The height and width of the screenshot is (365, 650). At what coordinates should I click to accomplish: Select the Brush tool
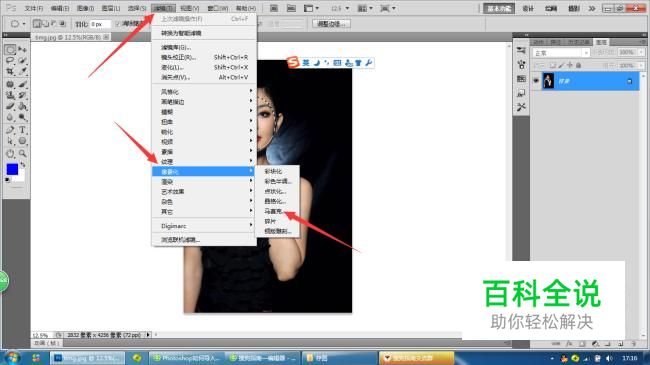coord(22,85)
